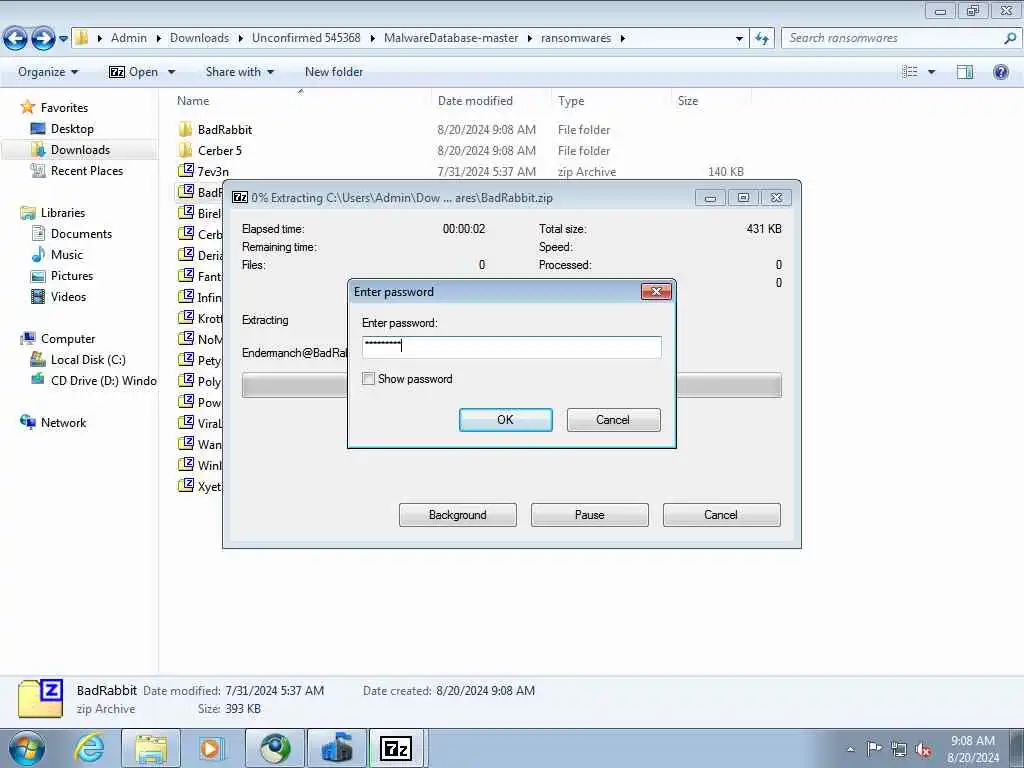Sort by the Name column header
Screen dimensions: 1024x768
[193, 101]
